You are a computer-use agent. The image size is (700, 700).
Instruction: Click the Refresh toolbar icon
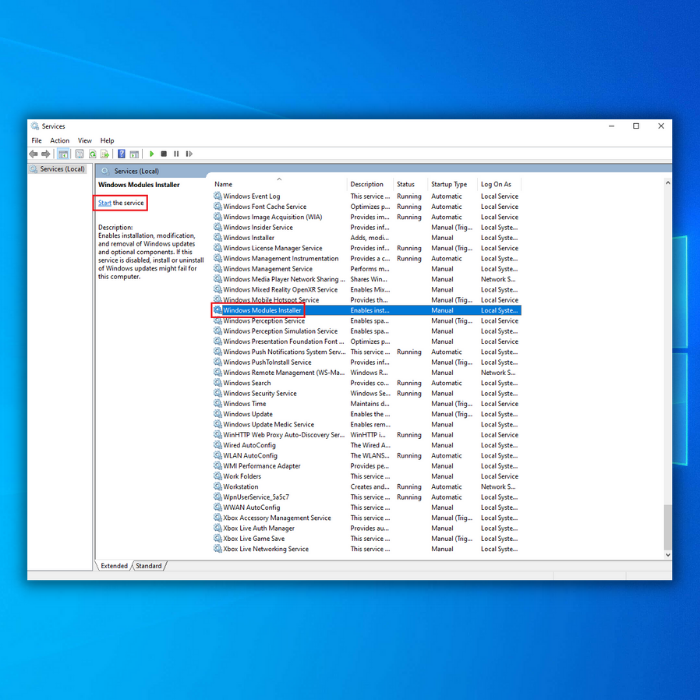coord(92,154)
